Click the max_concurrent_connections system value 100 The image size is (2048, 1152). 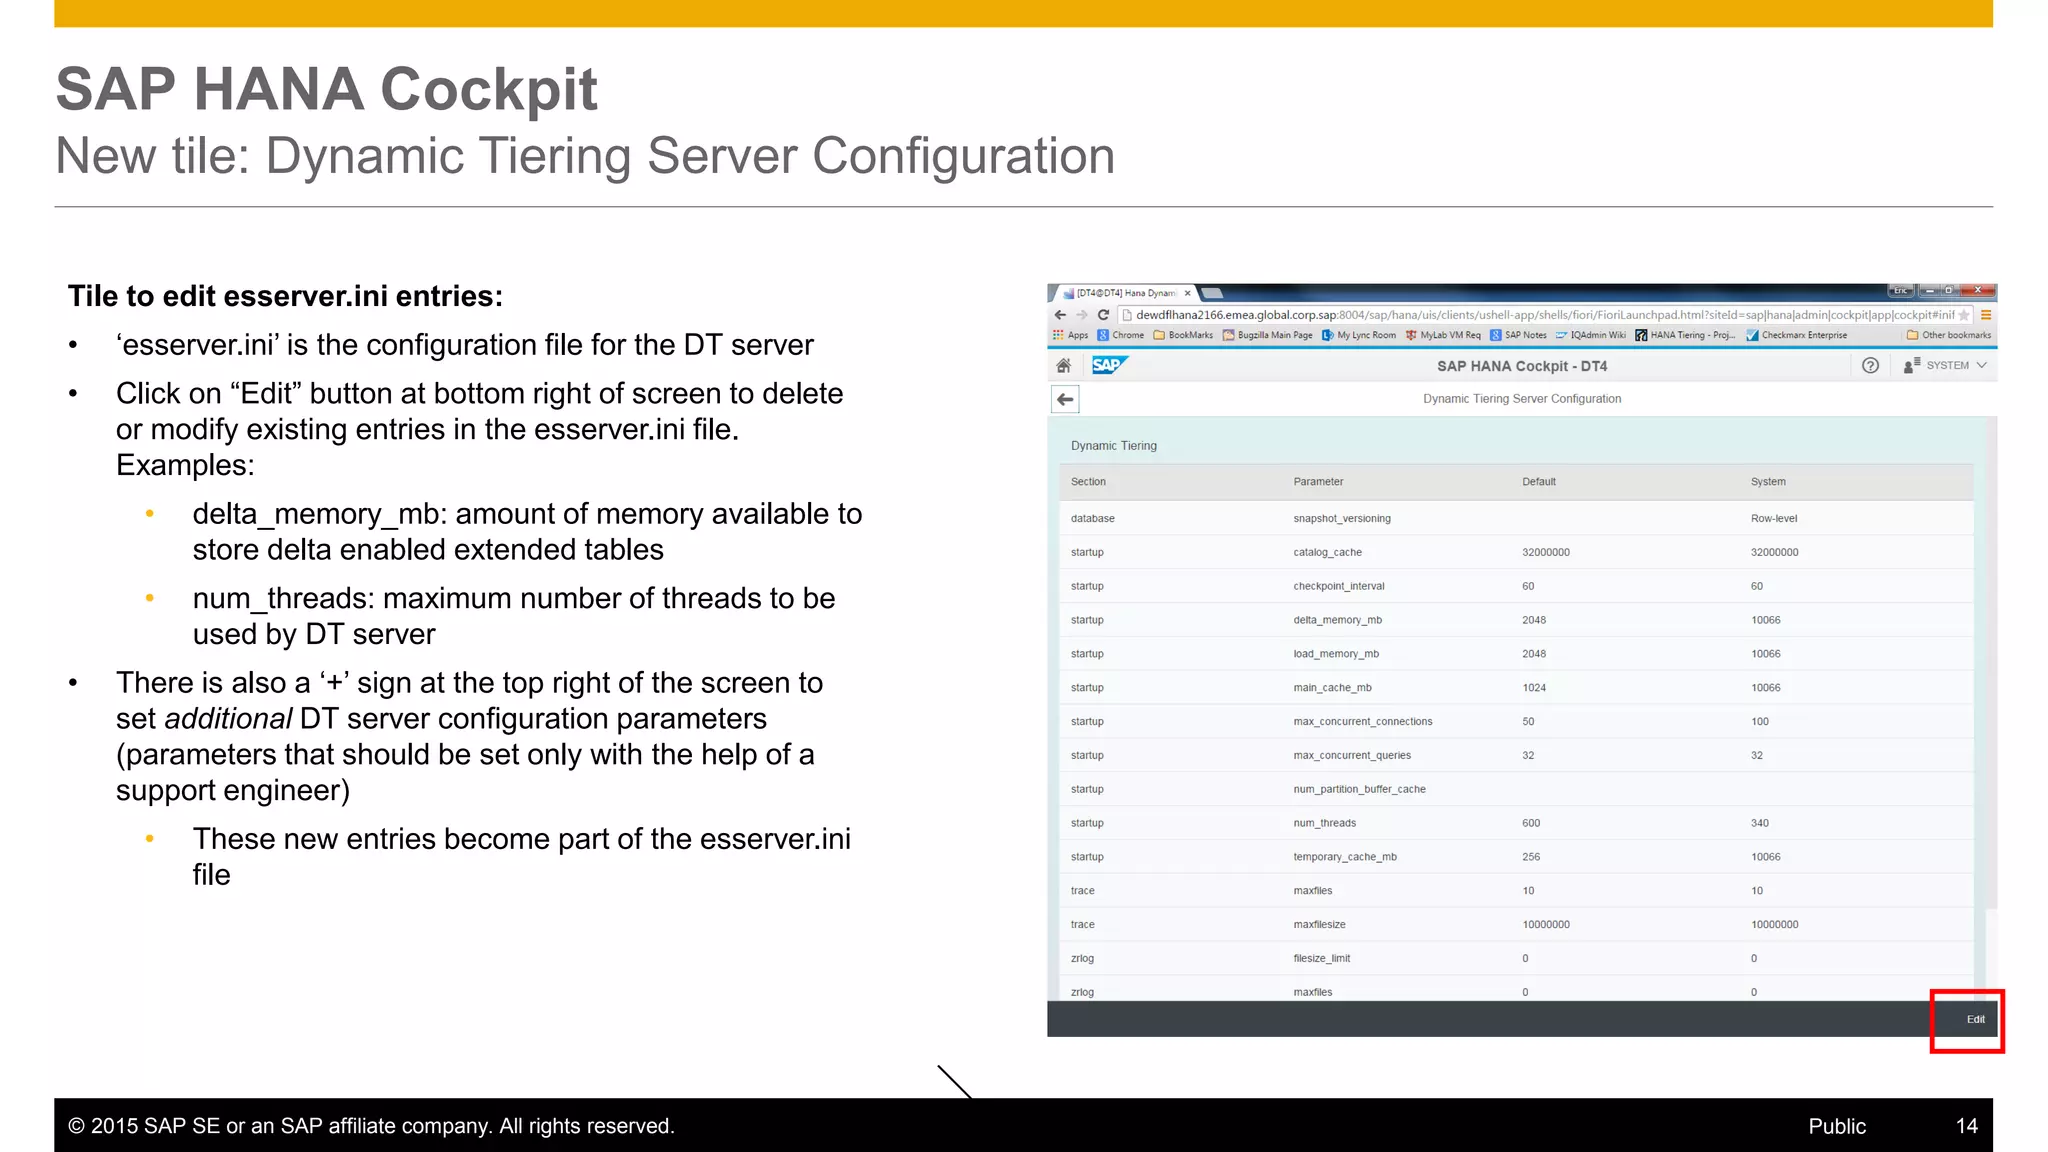[x=1760, y=722]
